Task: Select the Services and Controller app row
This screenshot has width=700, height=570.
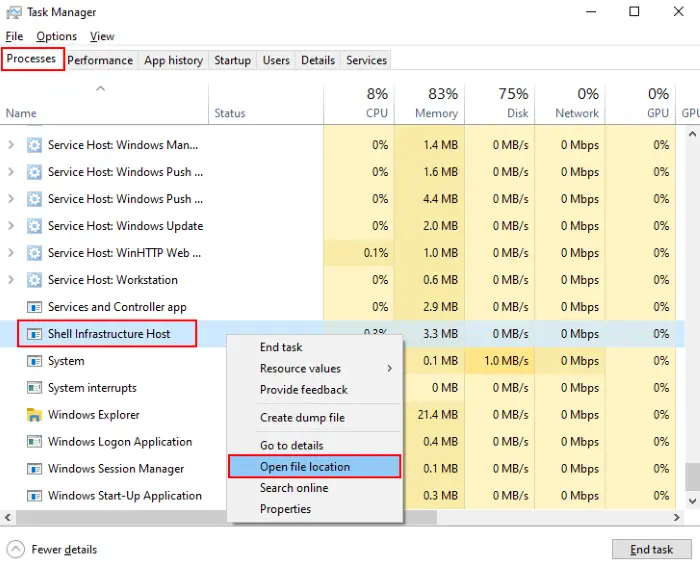Action: point(342,307)
